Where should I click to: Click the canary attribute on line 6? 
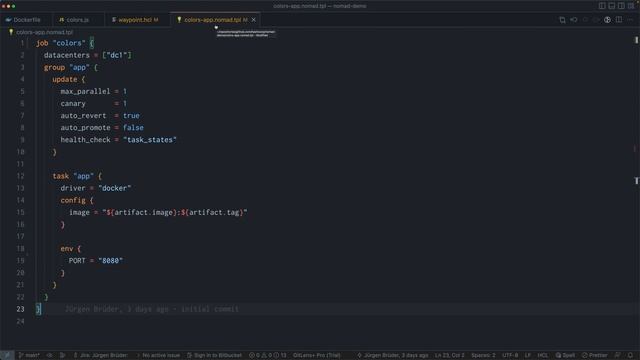click(73, 104)
